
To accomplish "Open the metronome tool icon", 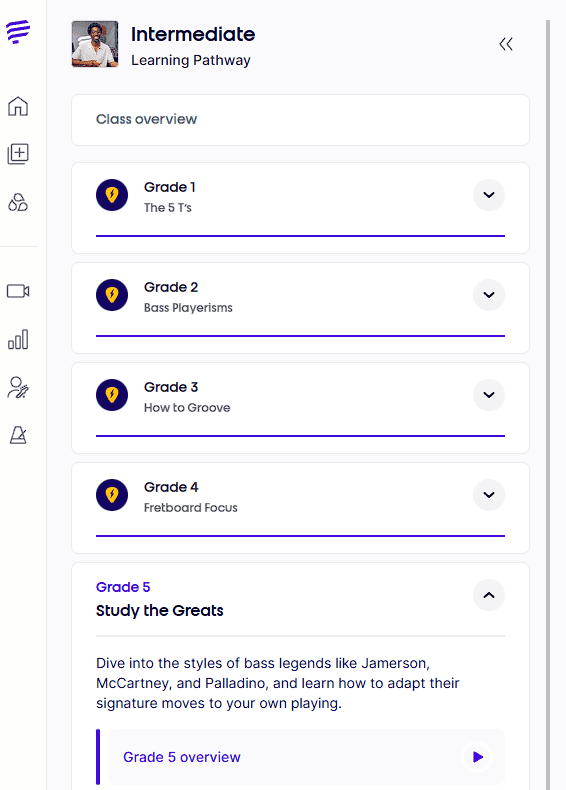I will pos(18,435).
